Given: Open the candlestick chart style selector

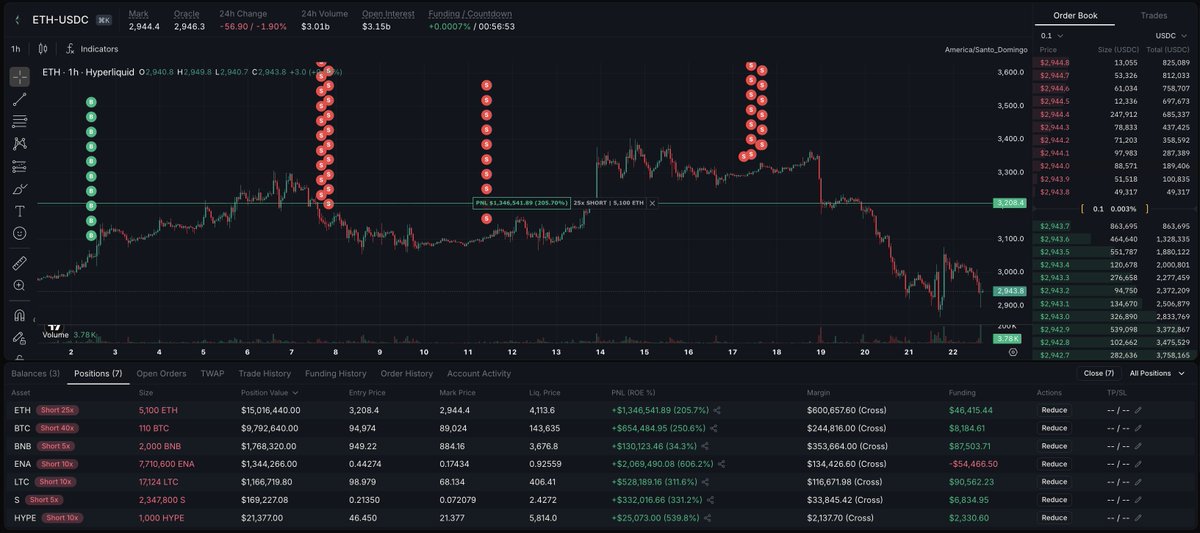Looking at the screenshot, I should tap(43, 48).
